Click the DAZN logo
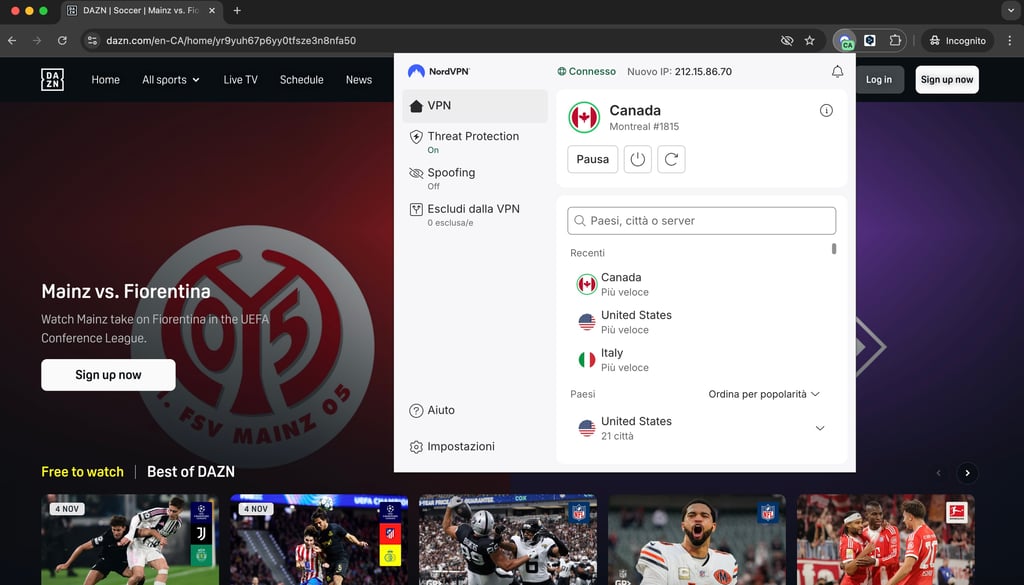Image resolution: width=1024 pixels, height=585 pixels. pyautogui.click(x=52, y=80)
